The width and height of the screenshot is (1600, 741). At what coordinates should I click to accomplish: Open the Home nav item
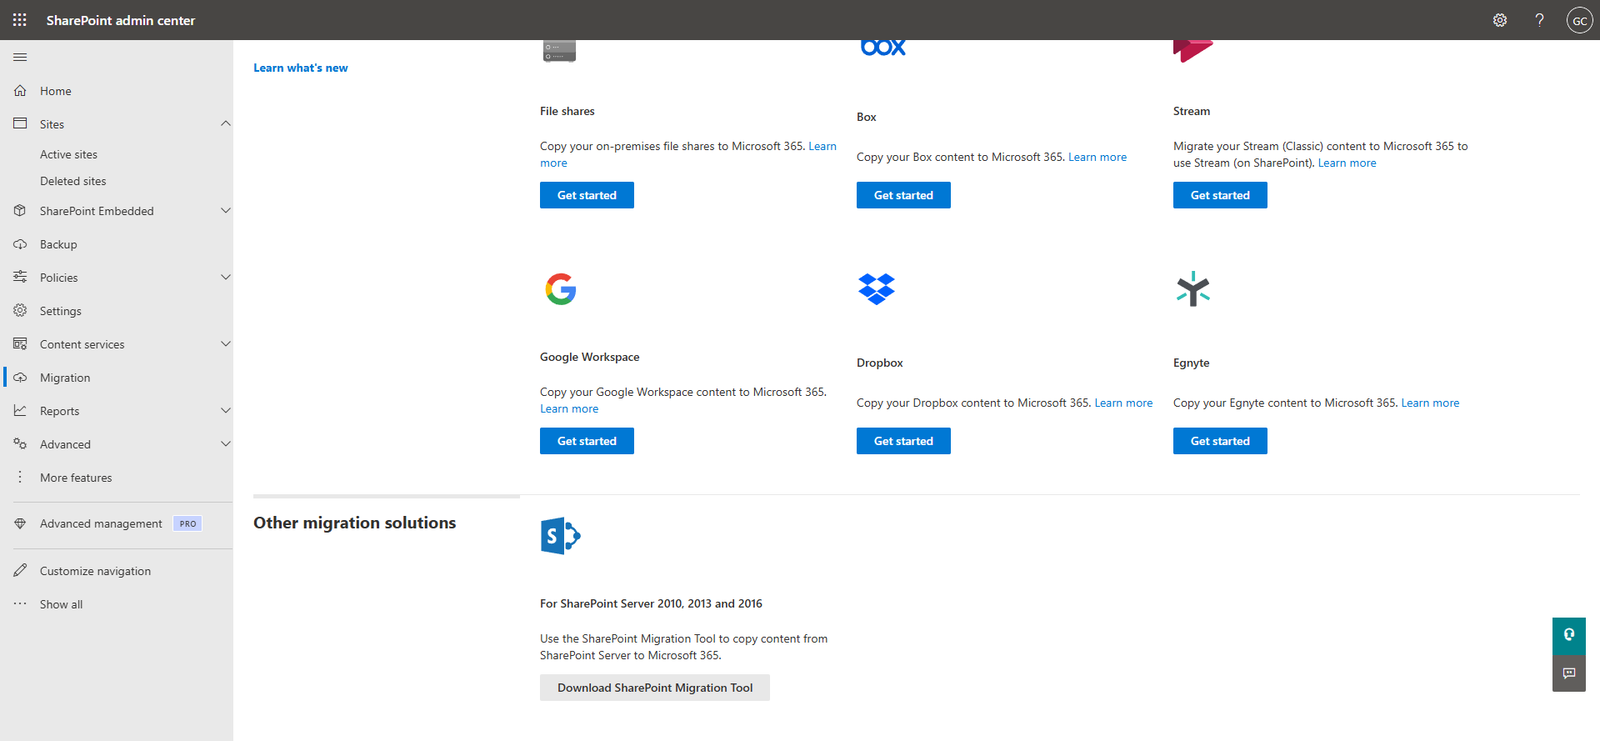pyautogui.click(x=116, y=91)
